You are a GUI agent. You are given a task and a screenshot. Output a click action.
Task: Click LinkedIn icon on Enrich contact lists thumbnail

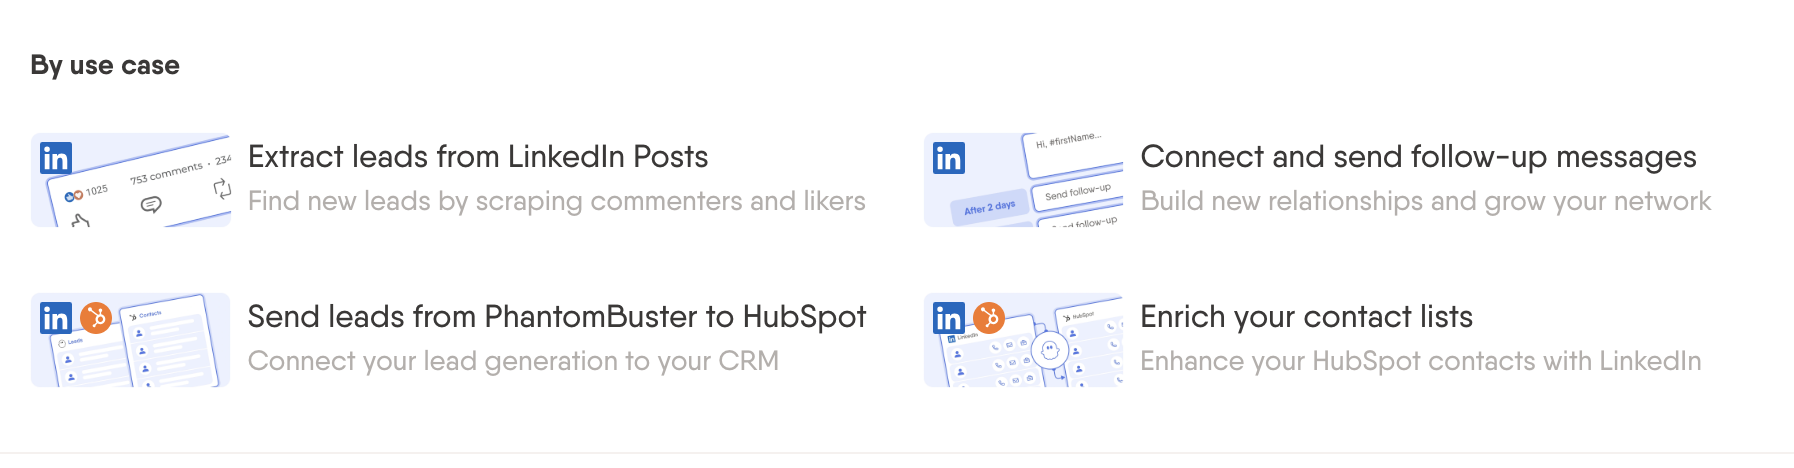pyautogui.click(x=949, y=318)
